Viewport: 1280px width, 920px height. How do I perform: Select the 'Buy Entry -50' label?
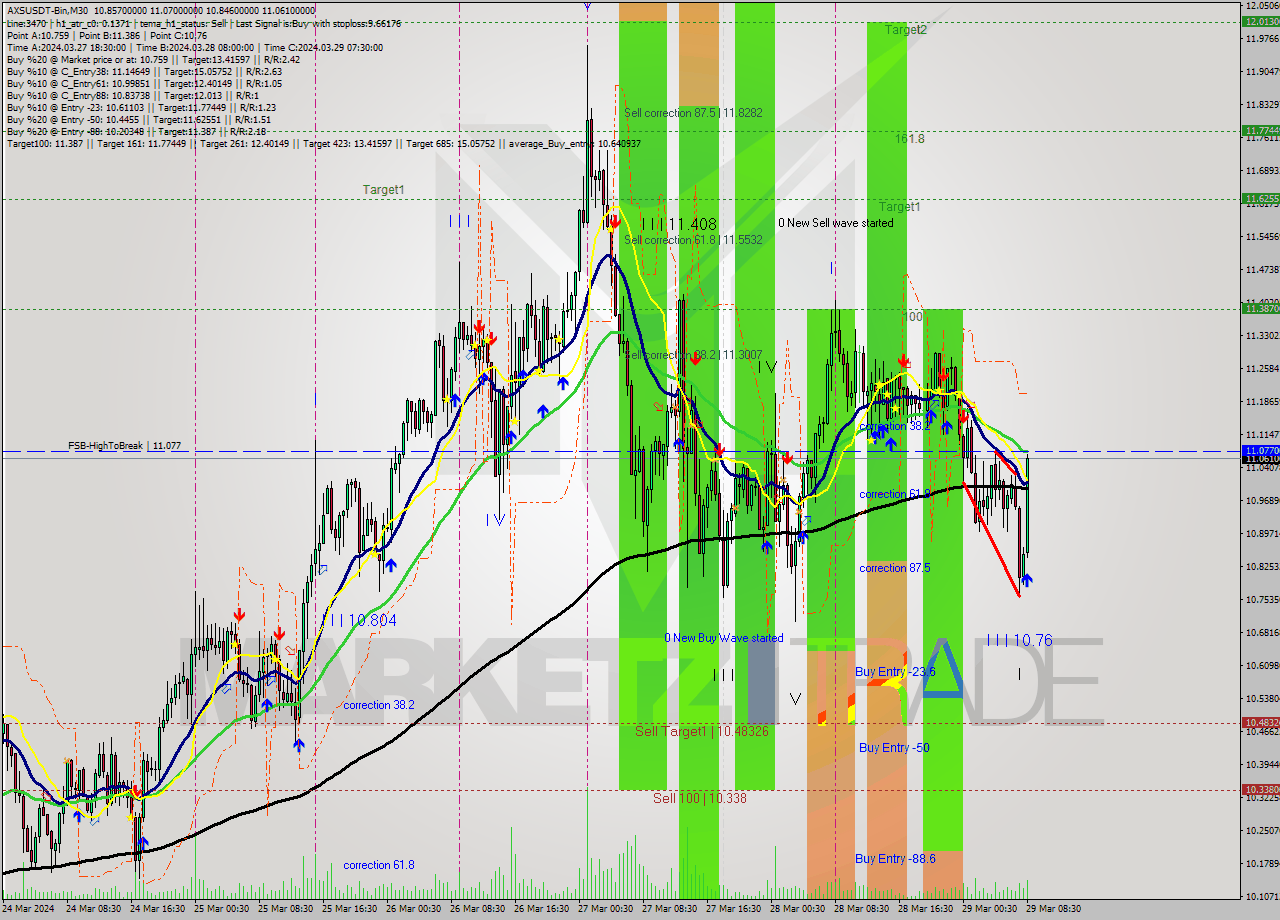[894, 747]
